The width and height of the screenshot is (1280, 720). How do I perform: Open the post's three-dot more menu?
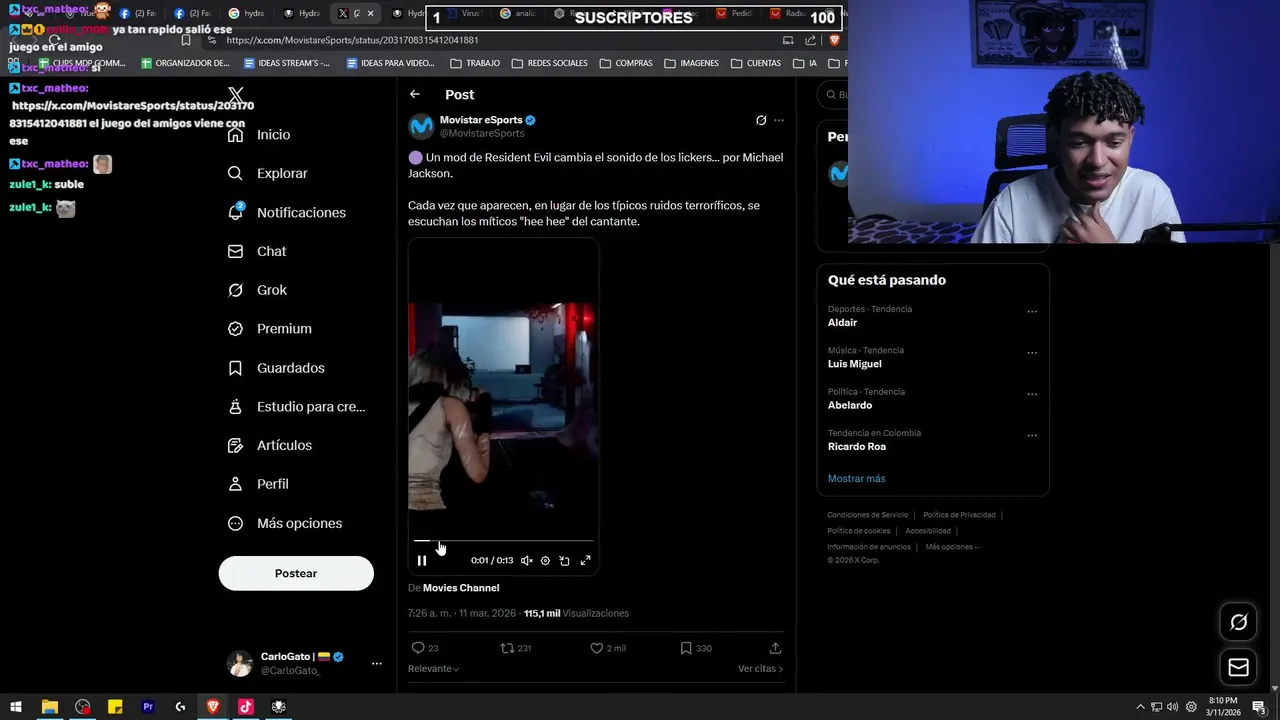pos(779,120)
